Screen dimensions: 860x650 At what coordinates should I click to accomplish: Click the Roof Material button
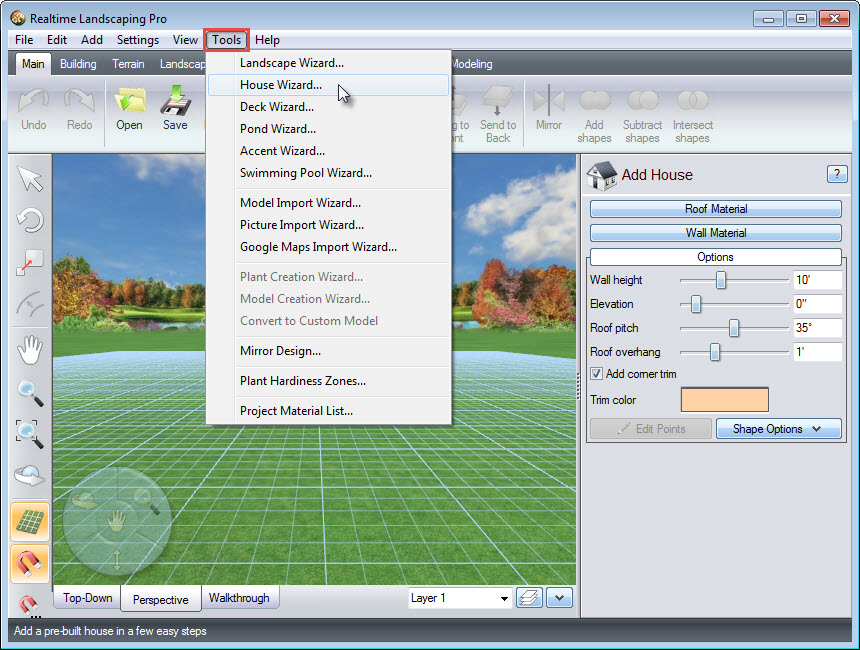(716, 209)
